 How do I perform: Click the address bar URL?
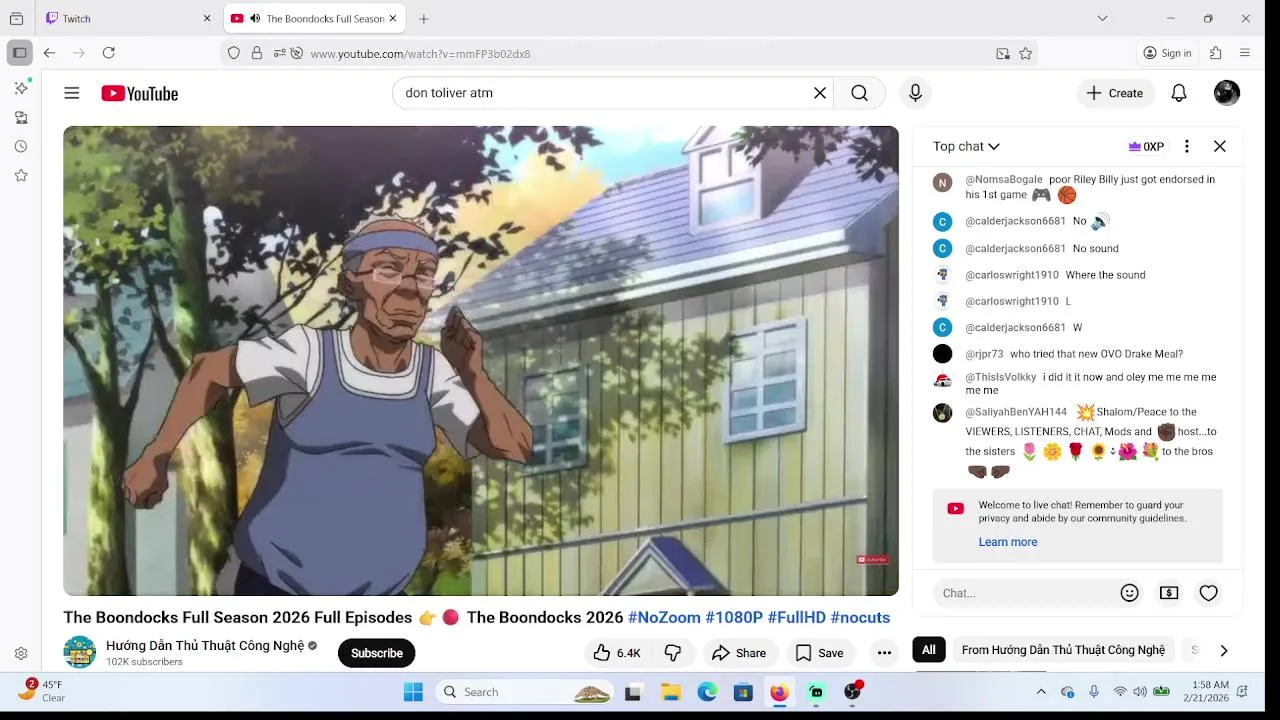(x=420, y=54)
